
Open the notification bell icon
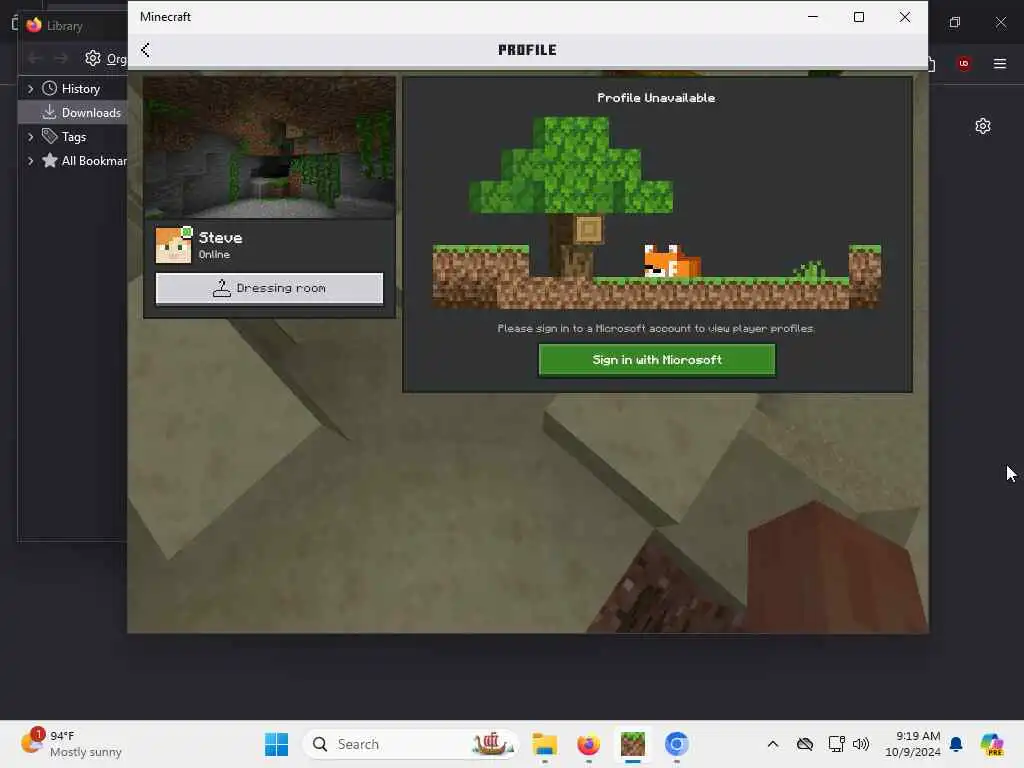tap(956, 744)
